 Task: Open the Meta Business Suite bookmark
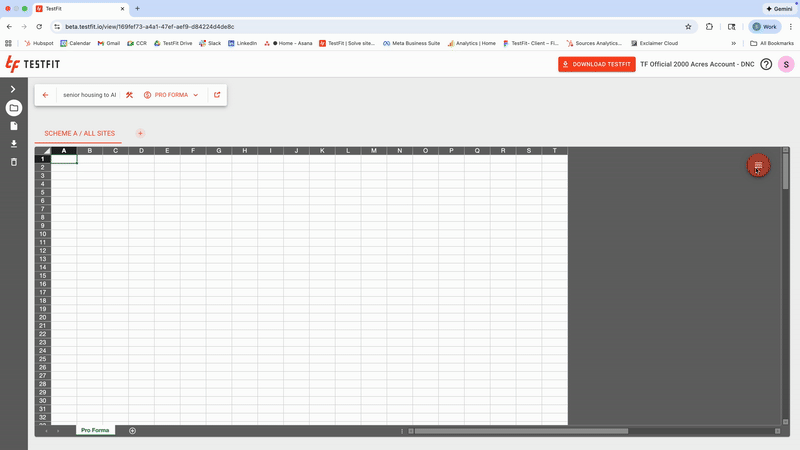click(411, 43)
